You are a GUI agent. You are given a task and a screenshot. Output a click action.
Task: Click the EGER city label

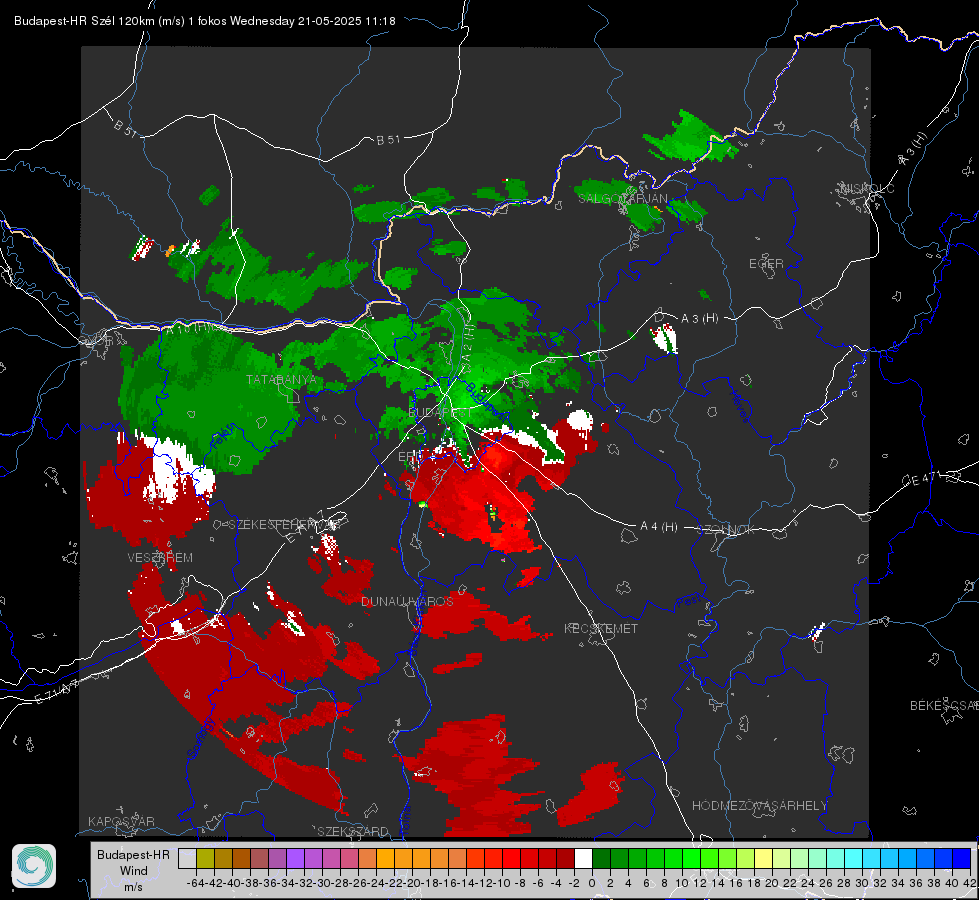coord(766,264)
